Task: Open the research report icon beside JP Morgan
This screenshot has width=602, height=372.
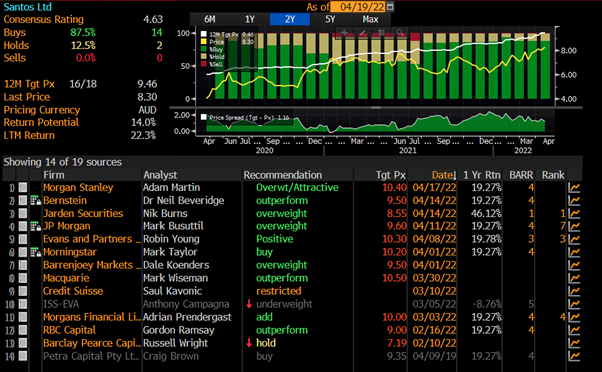Action: click(35, 227)
